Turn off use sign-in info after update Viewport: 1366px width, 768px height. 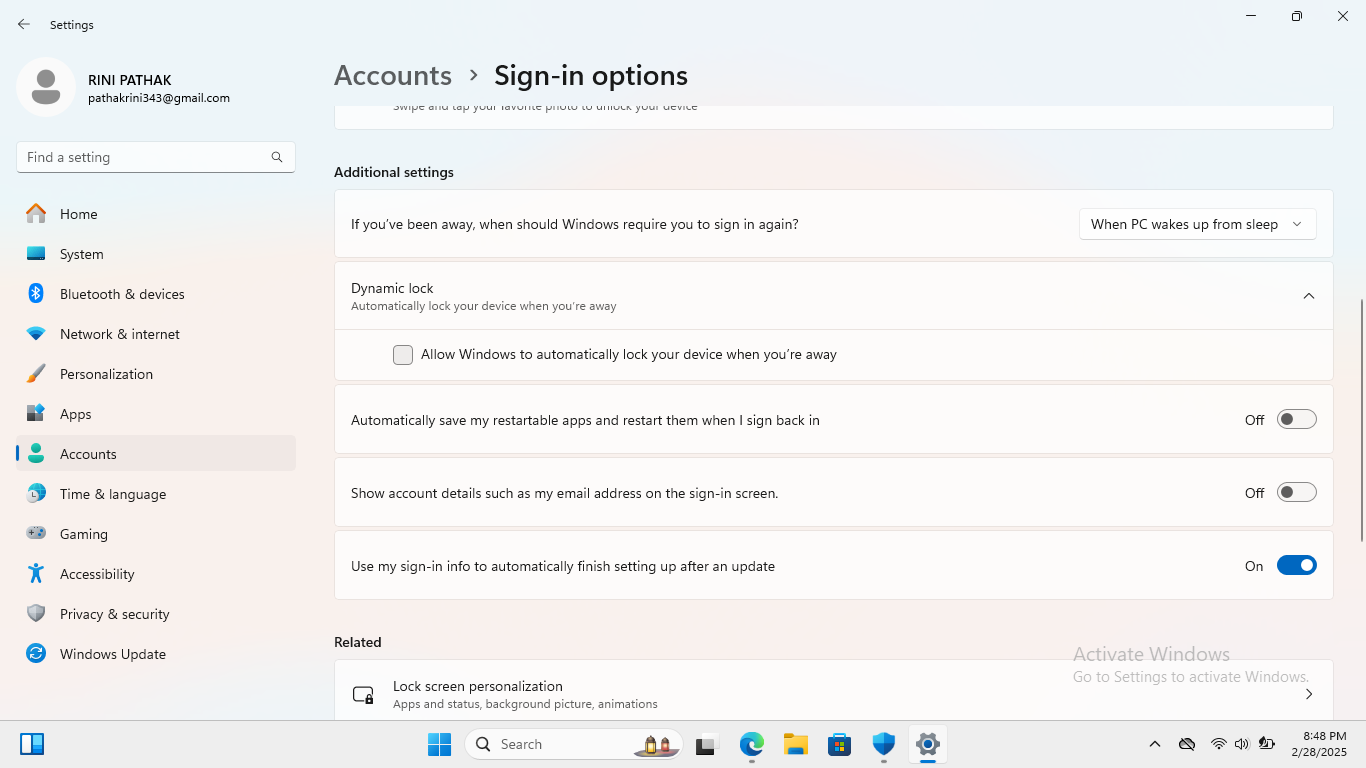pos(1297,566)
